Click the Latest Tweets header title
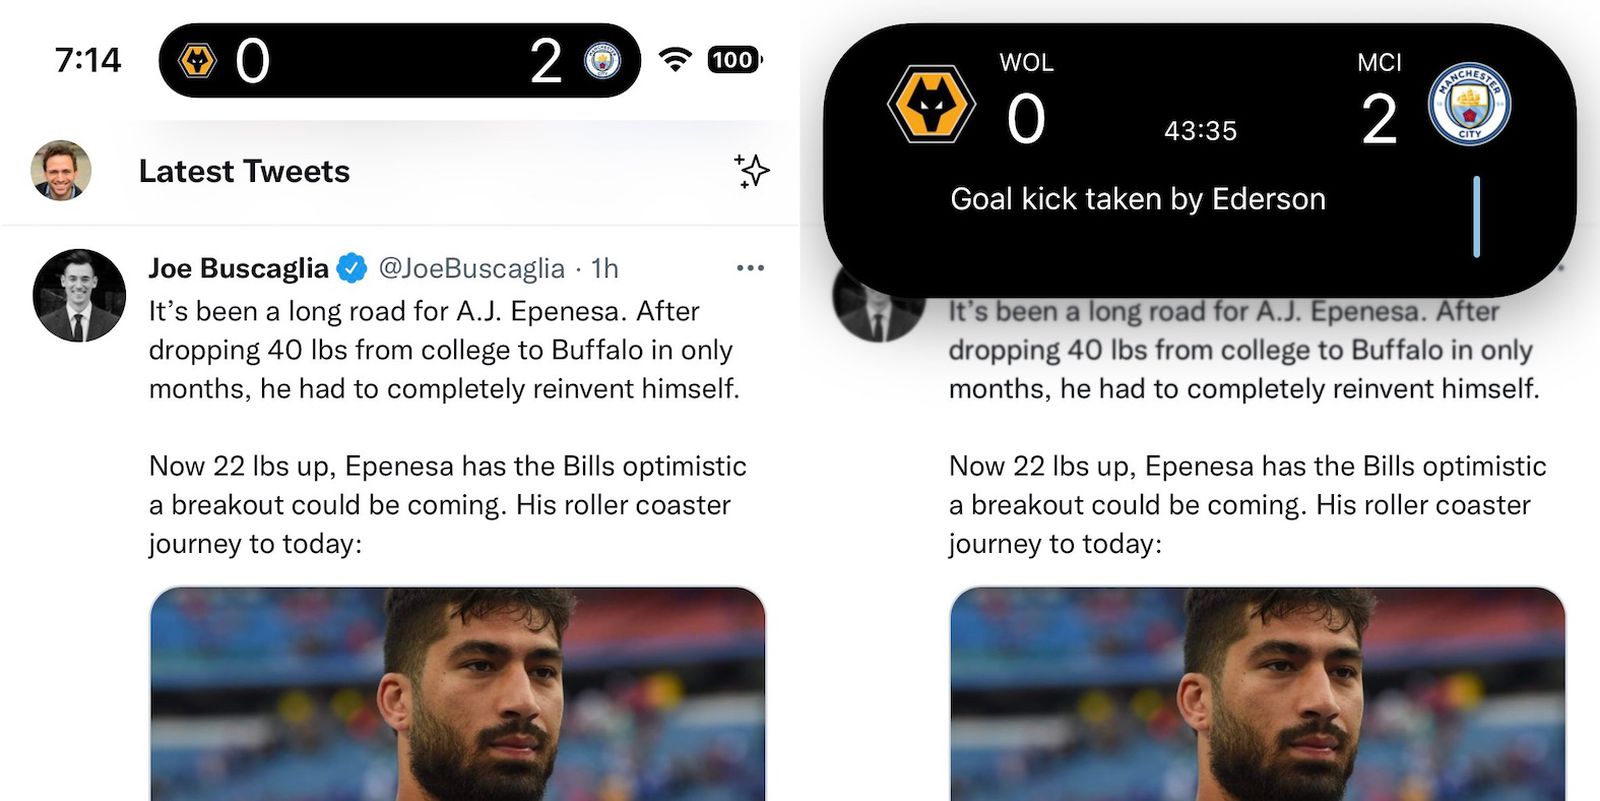The height and width of the screenshot is (801, 1600). (244, 171)
